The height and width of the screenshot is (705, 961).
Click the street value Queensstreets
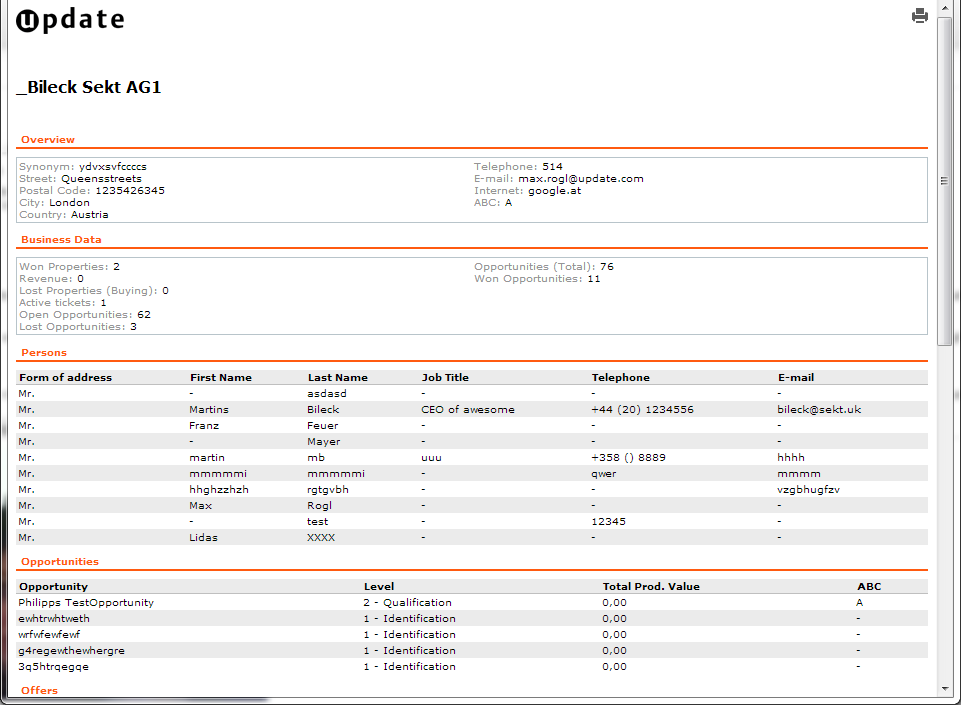pyautogui.click(x=101, y=178)
